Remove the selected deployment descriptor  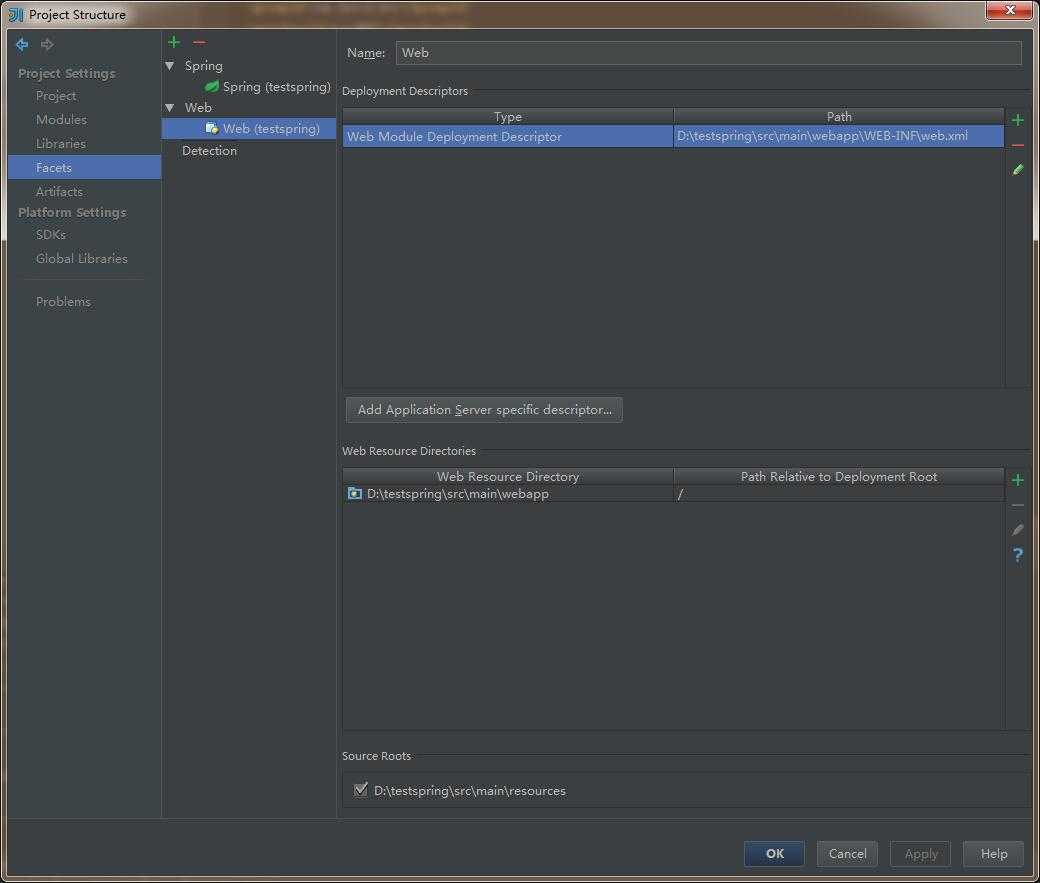[x=1017, y=145]
